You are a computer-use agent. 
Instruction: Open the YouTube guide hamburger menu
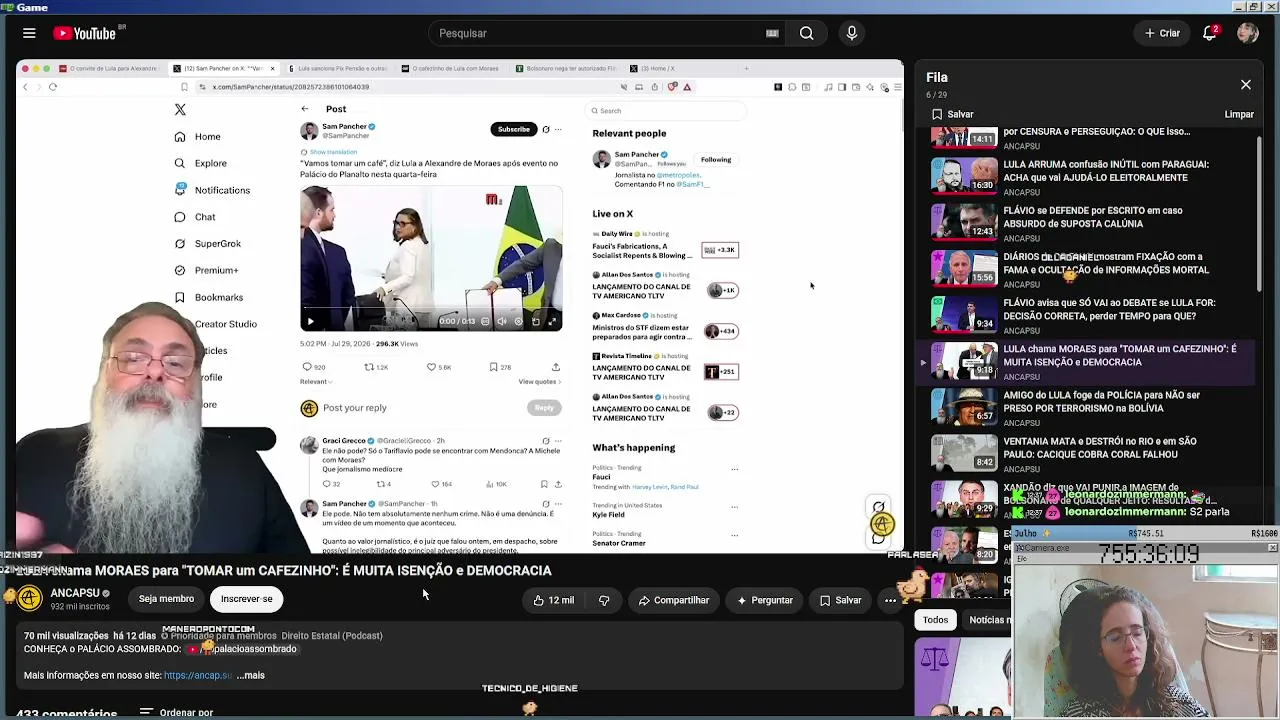[29, 33]
